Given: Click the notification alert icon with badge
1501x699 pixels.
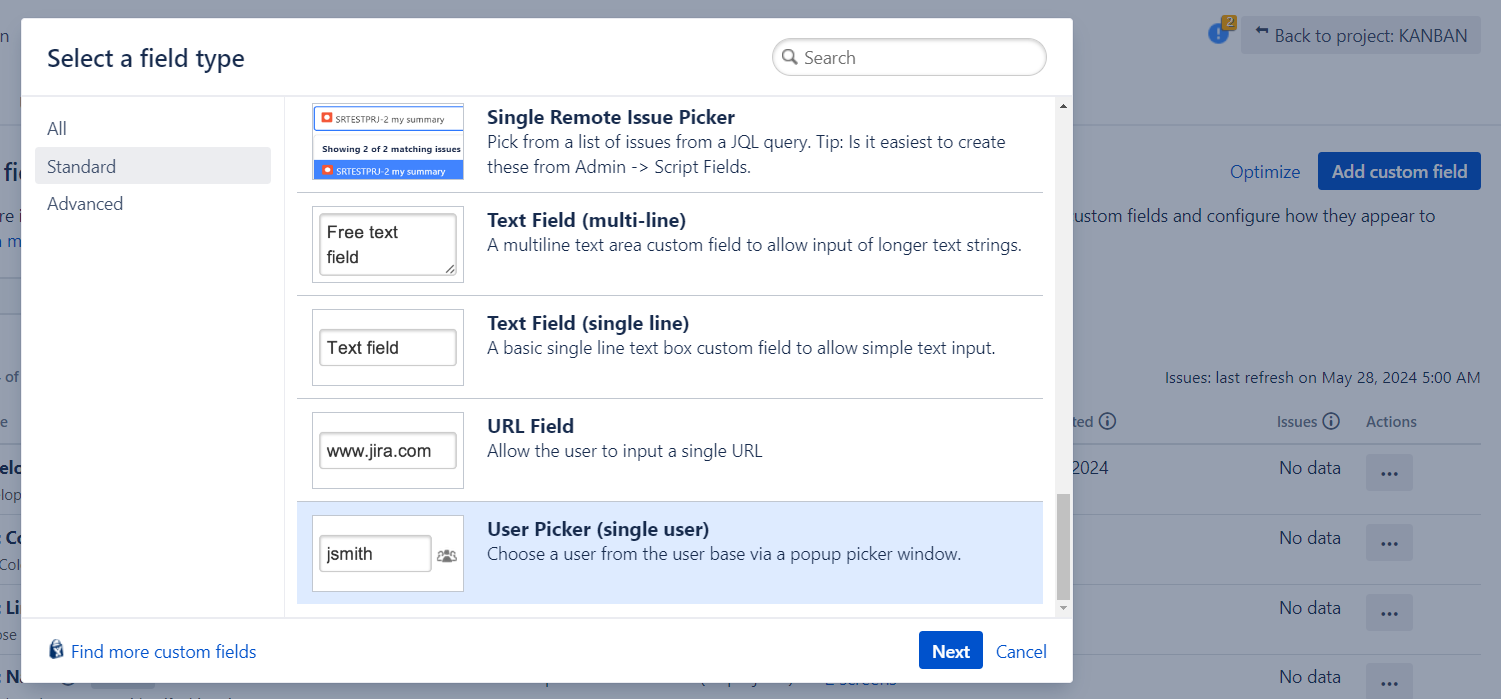Looking at the screenshot, I should coord(1219,34).
